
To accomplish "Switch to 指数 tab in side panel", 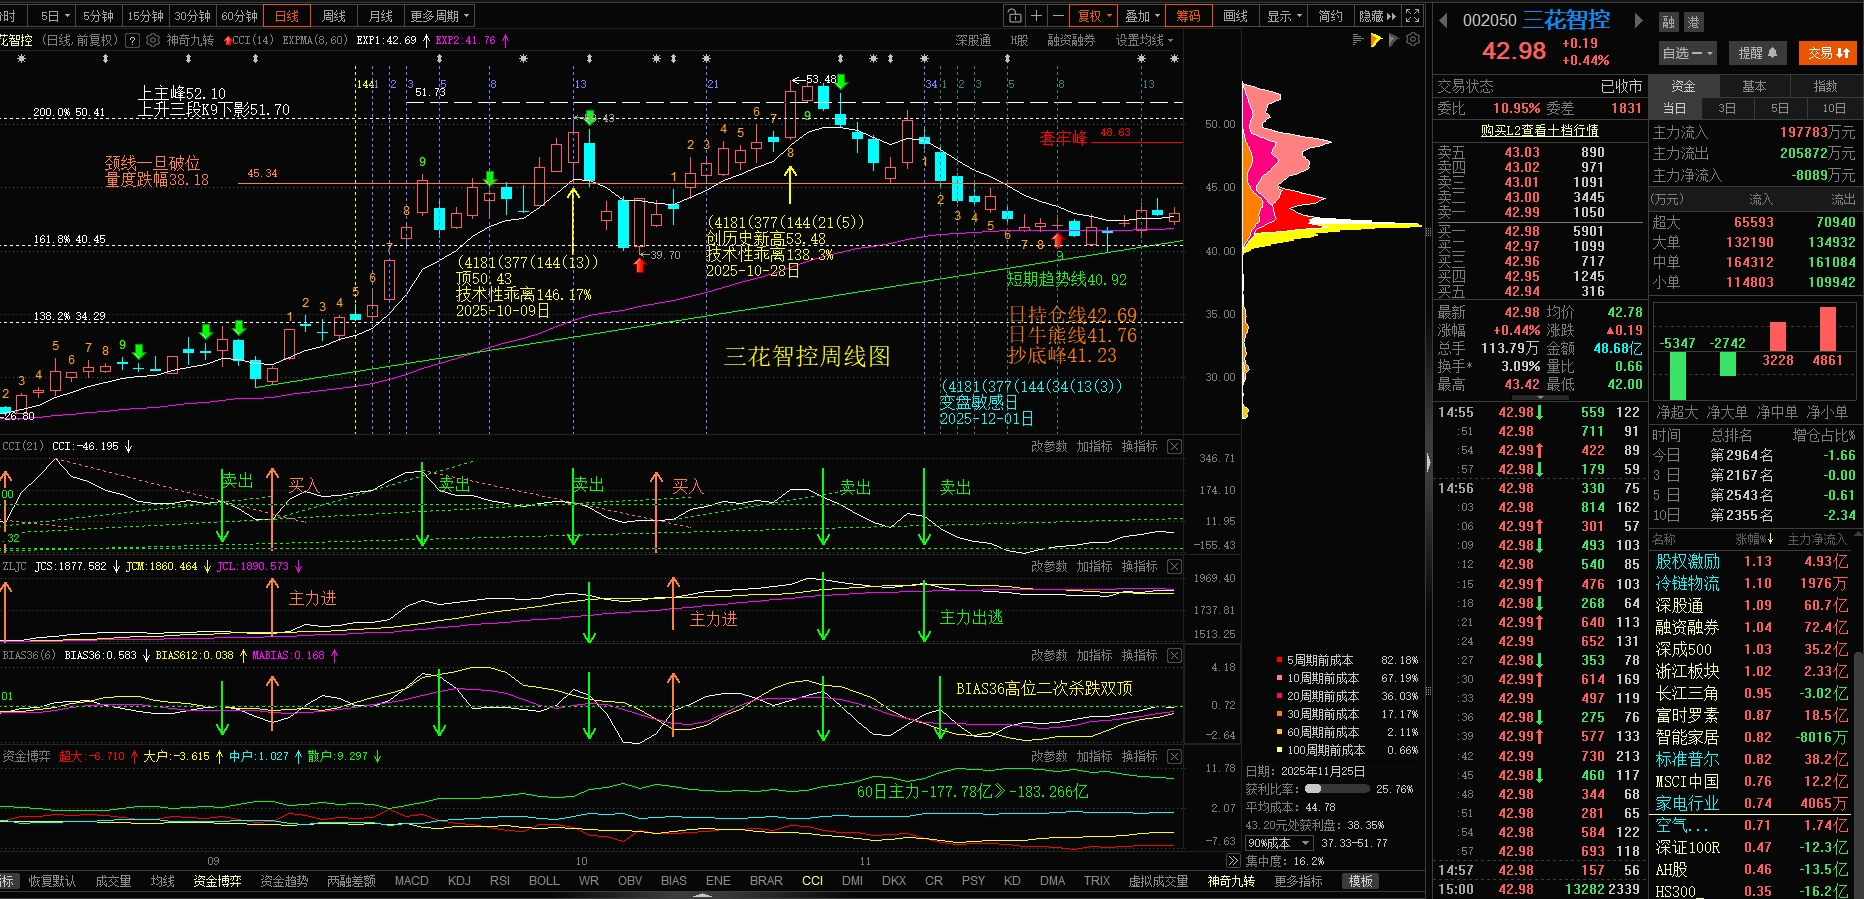I will click(1825, 86).
